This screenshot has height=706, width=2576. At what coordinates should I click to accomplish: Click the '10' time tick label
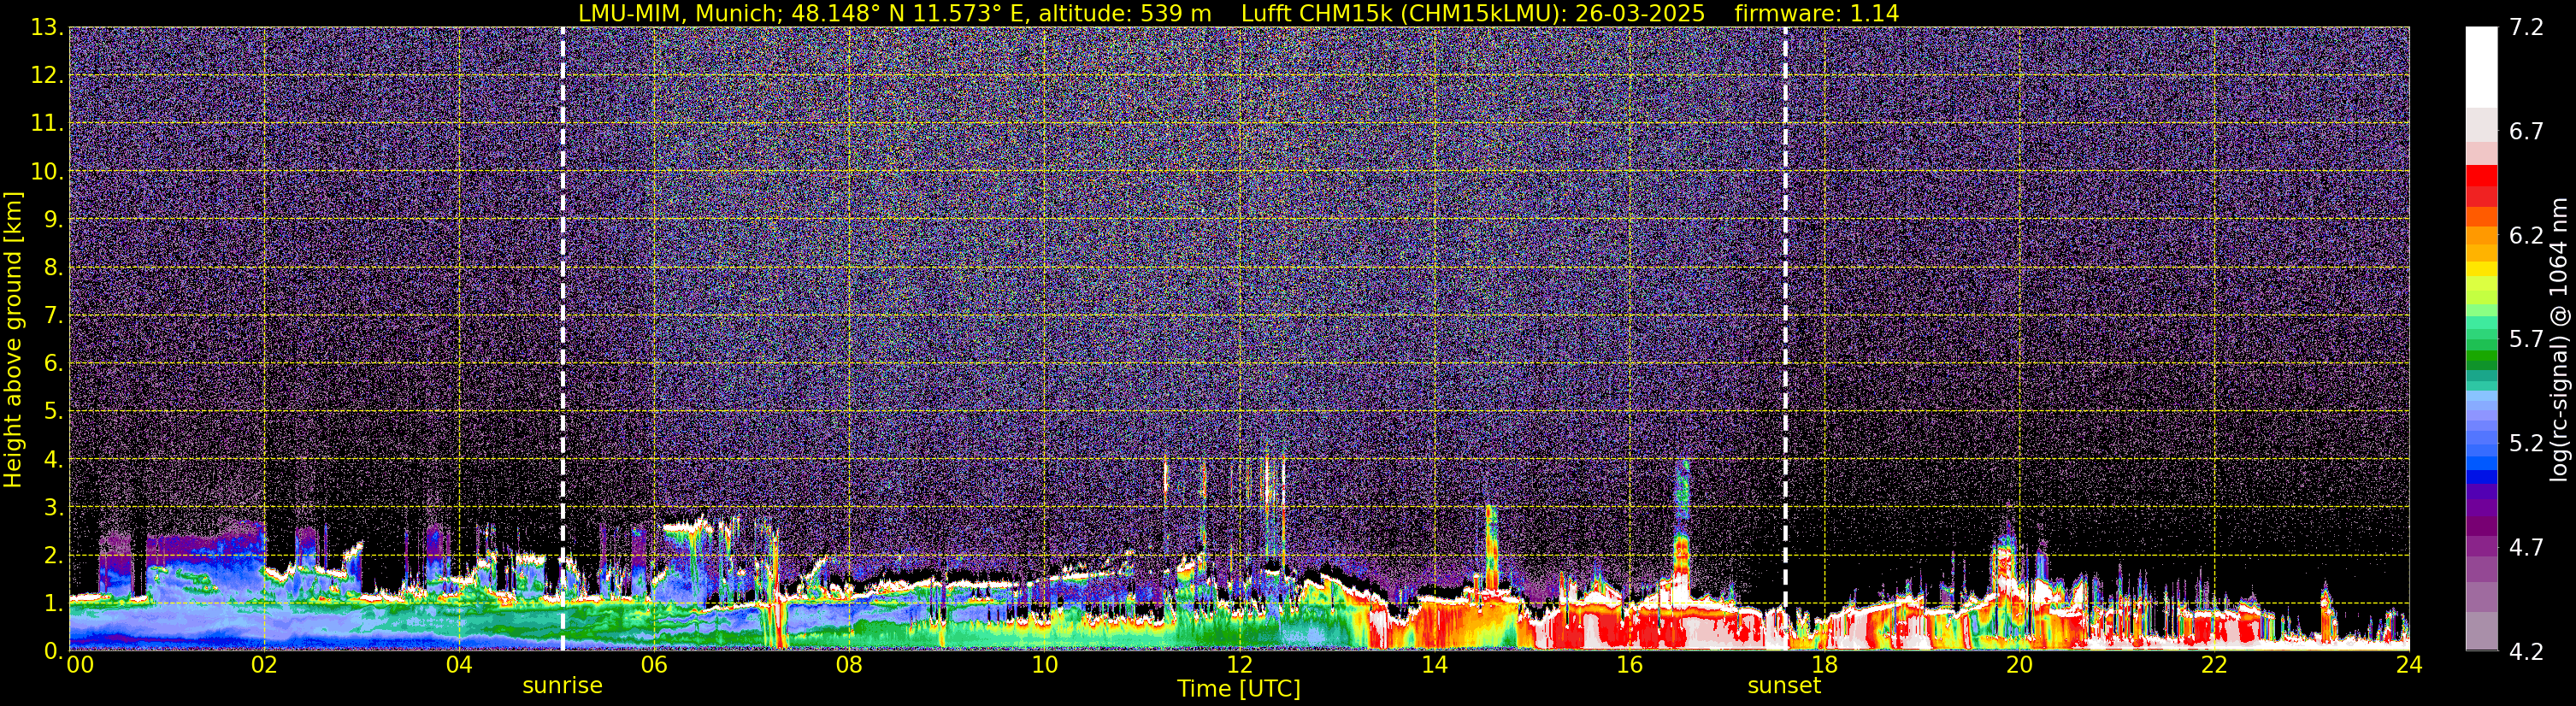[x=1044, y=665]
